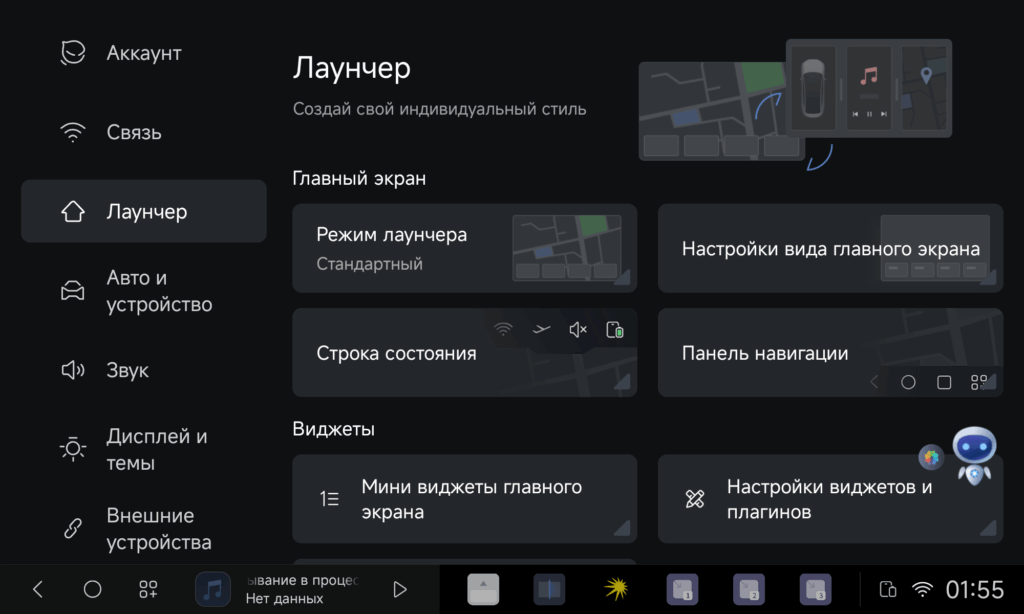Open Режим лаунчера card
Viewport: 1024px width, 614px height.
point(464,248)
